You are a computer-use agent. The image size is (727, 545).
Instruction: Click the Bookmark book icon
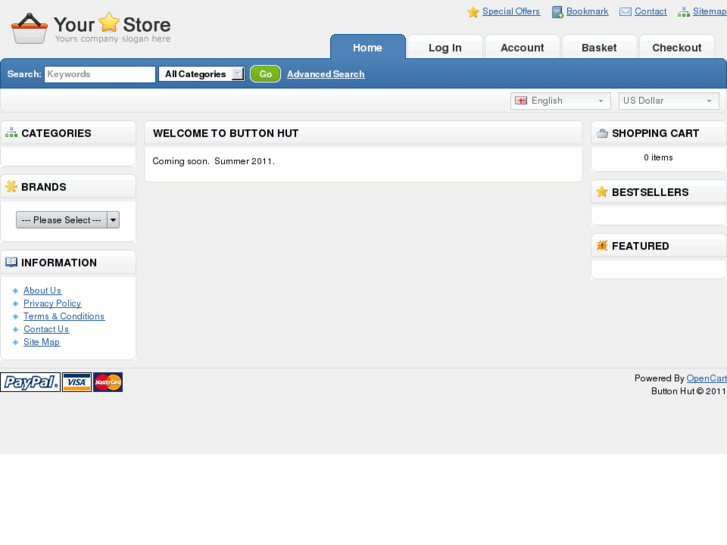click(x=557, y=12)
